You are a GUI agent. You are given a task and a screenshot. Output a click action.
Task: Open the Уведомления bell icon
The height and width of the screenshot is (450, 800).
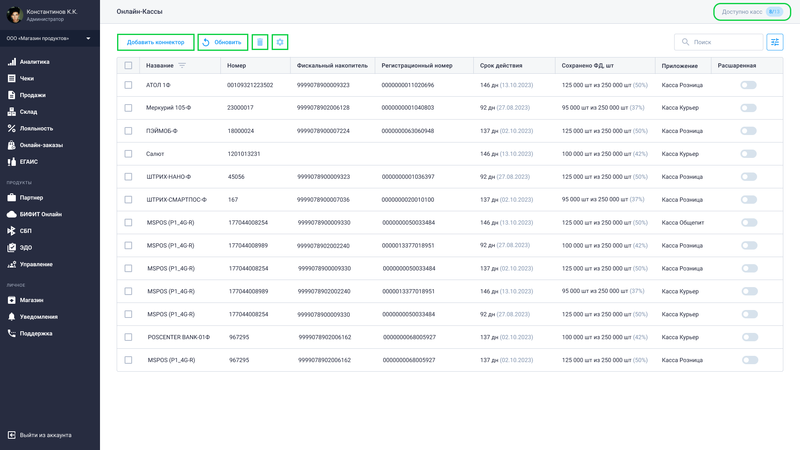pos(12,317)
